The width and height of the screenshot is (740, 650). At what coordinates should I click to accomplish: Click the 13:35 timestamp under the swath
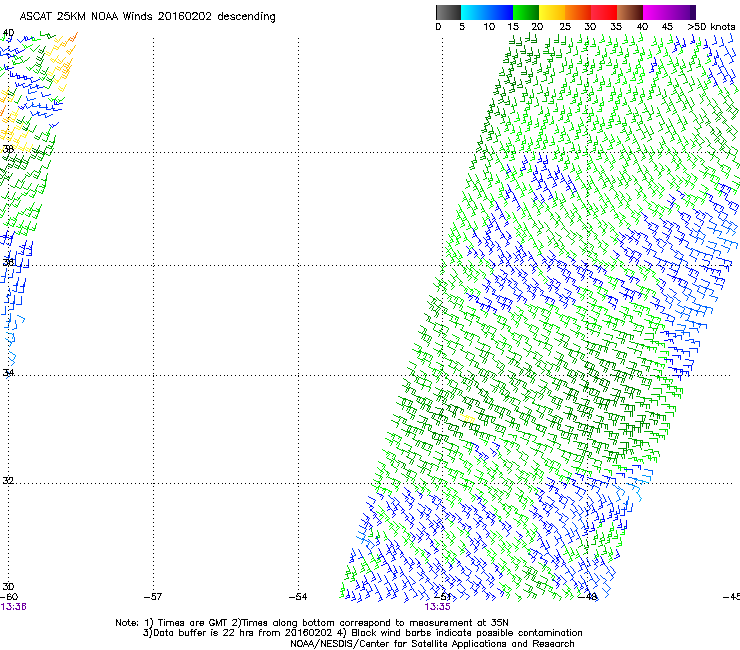pyautogui.click(x=437, y=606)
